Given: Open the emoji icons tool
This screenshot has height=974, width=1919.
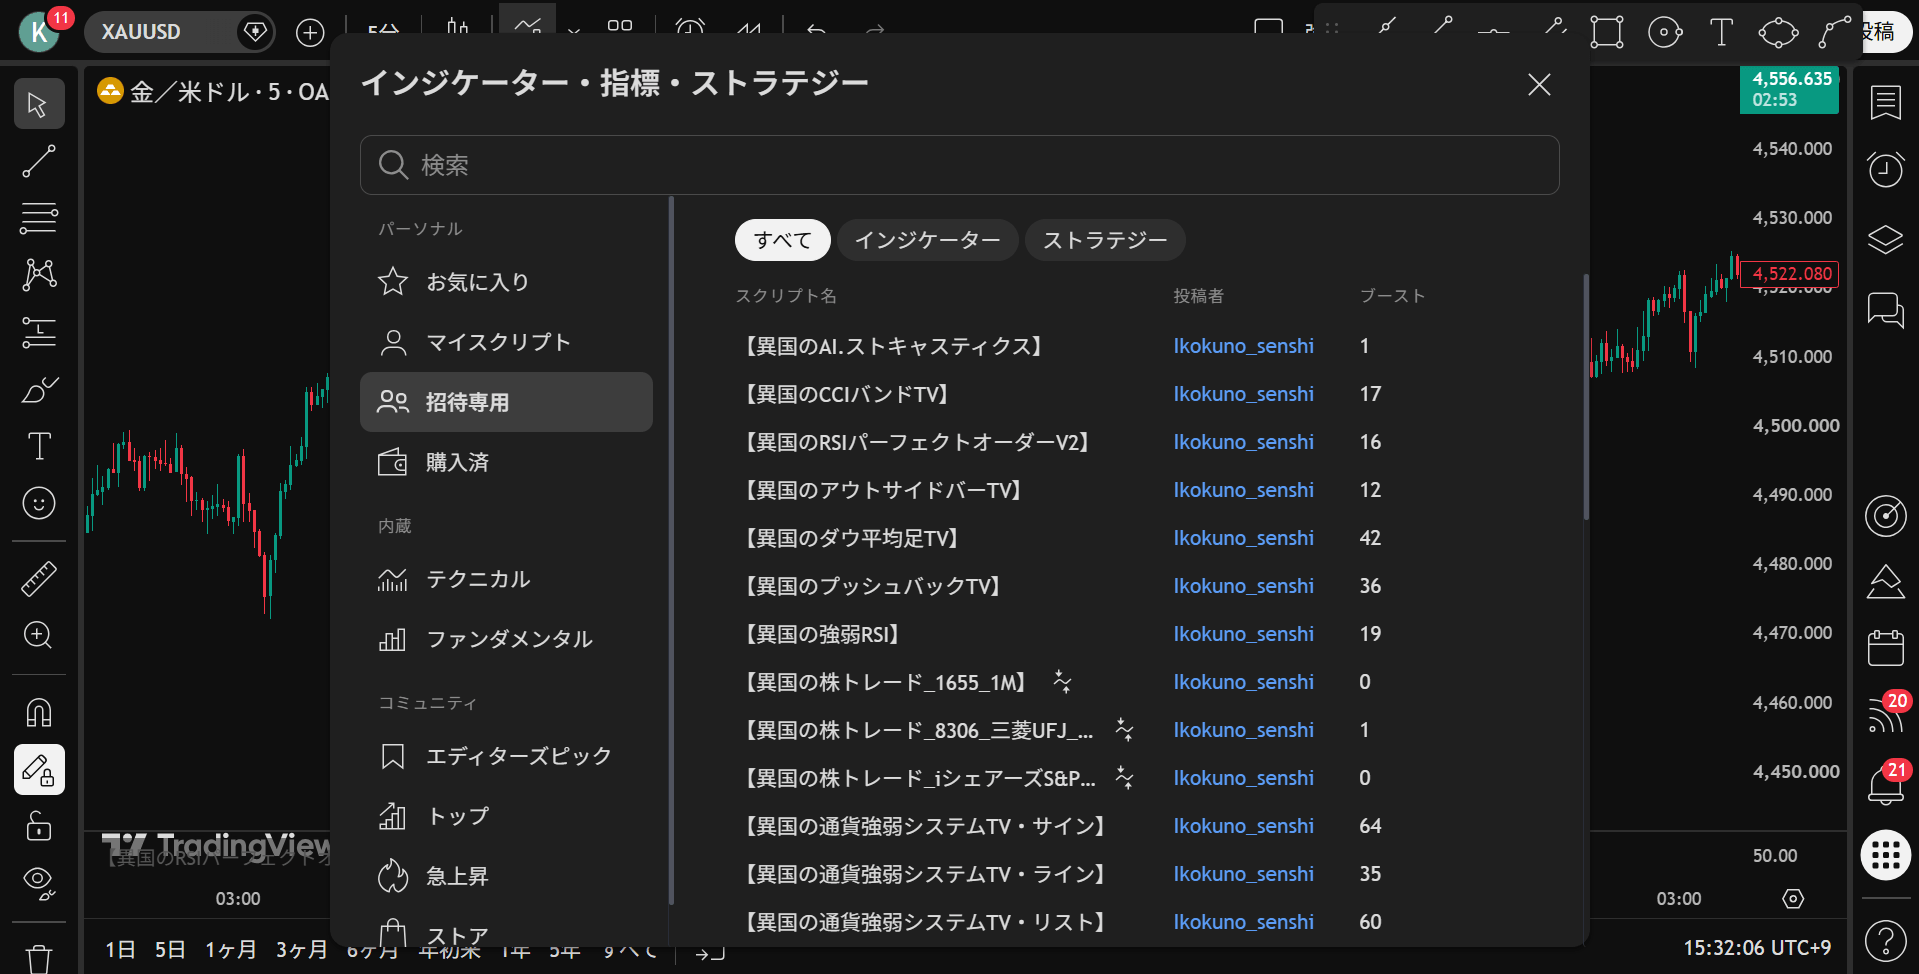Looking at the screenshot, I should 39,503.
